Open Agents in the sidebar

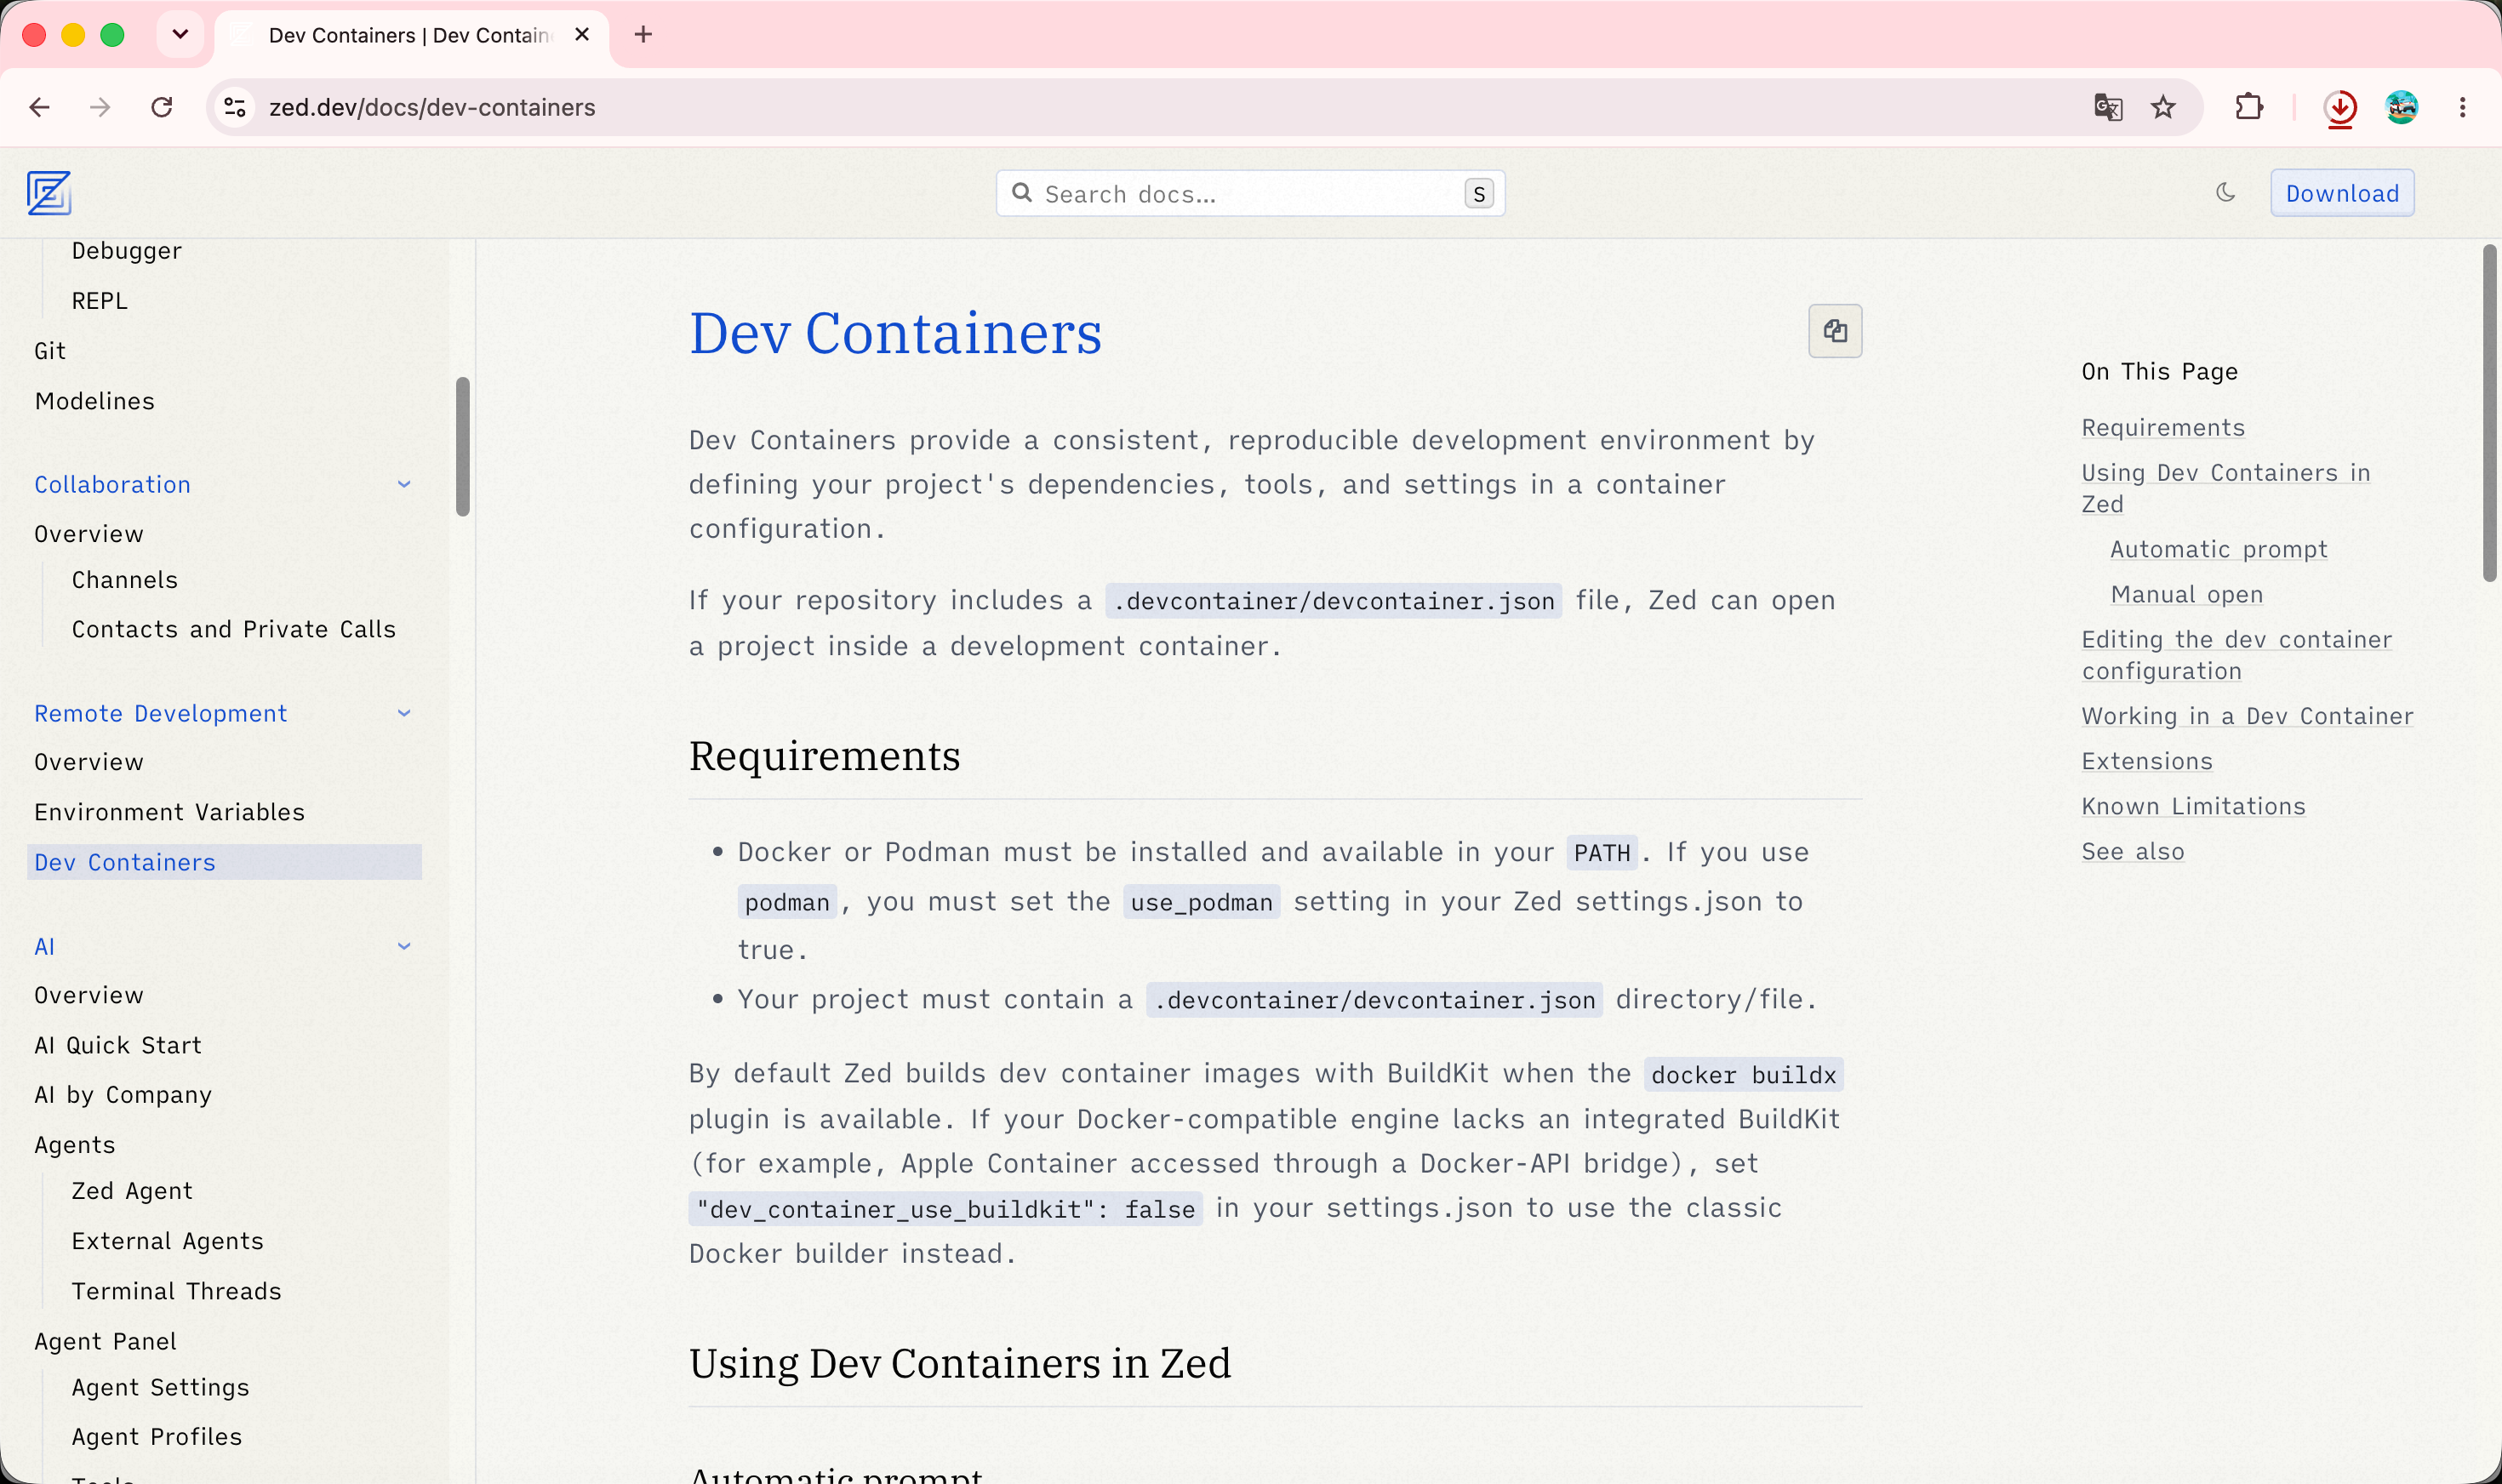[75, 1145]
